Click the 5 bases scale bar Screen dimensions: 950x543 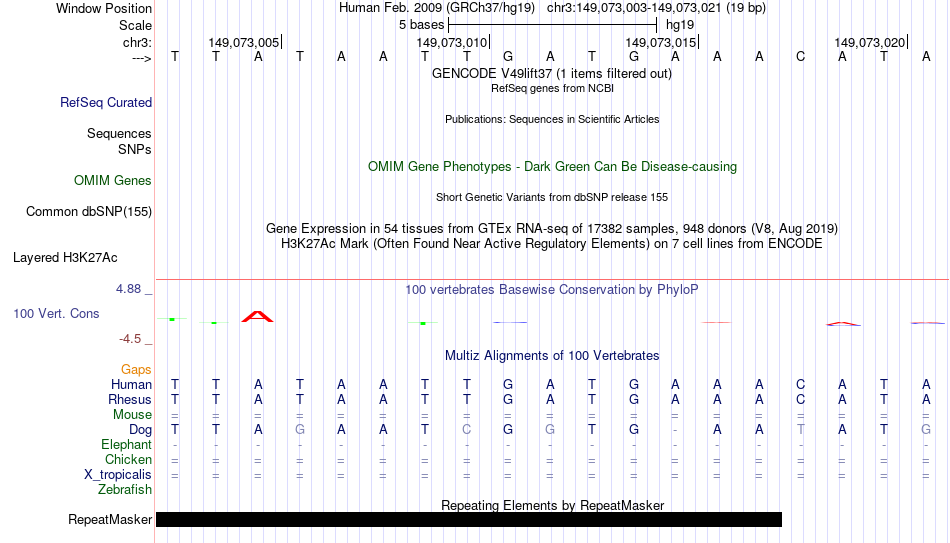553,25
